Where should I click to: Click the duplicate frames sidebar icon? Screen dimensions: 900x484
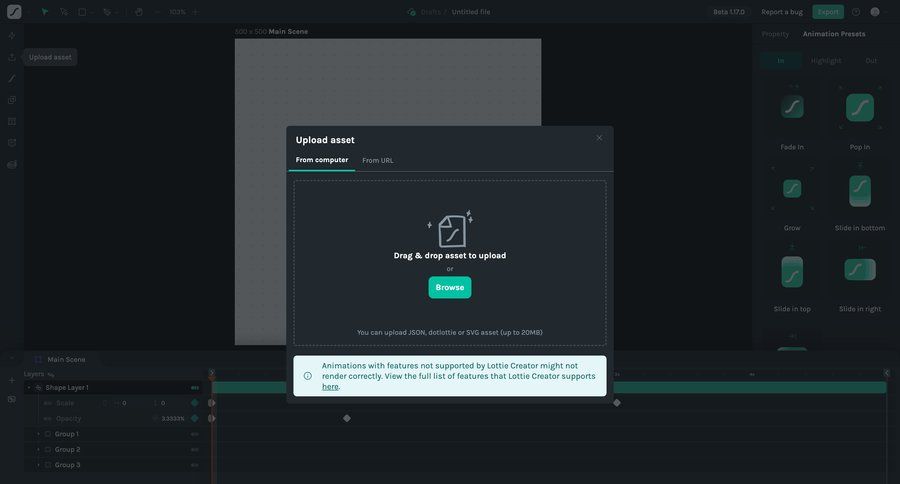point(11,100)
